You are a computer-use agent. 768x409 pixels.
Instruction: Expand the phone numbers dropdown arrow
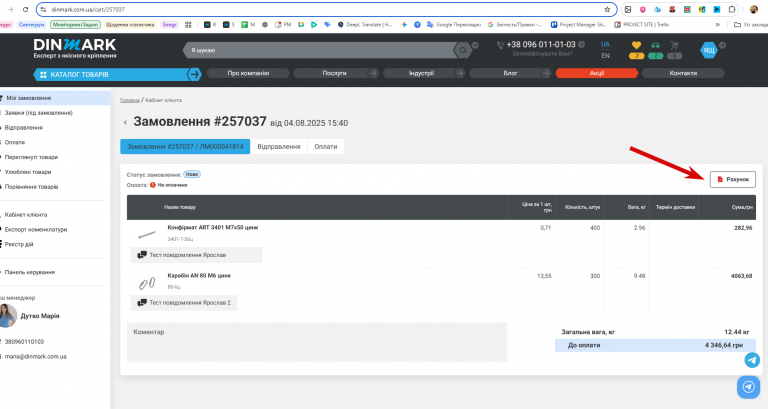point(581,45)
